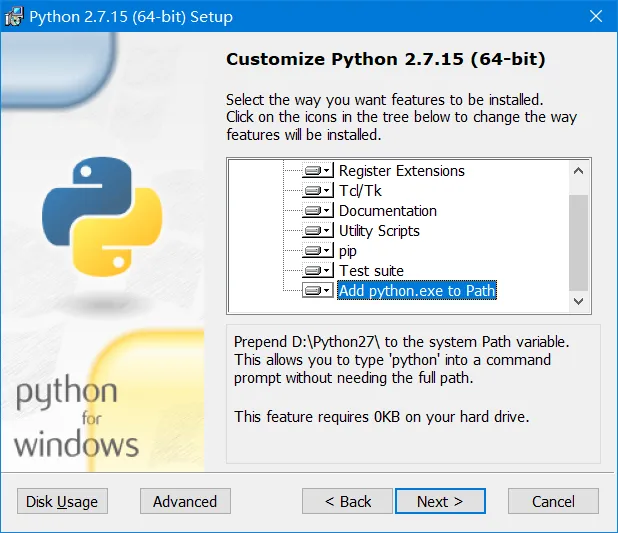Select the Register Extensions tree item
The image size is (618, 533).
pyautogui.click(x=401, y=171)
